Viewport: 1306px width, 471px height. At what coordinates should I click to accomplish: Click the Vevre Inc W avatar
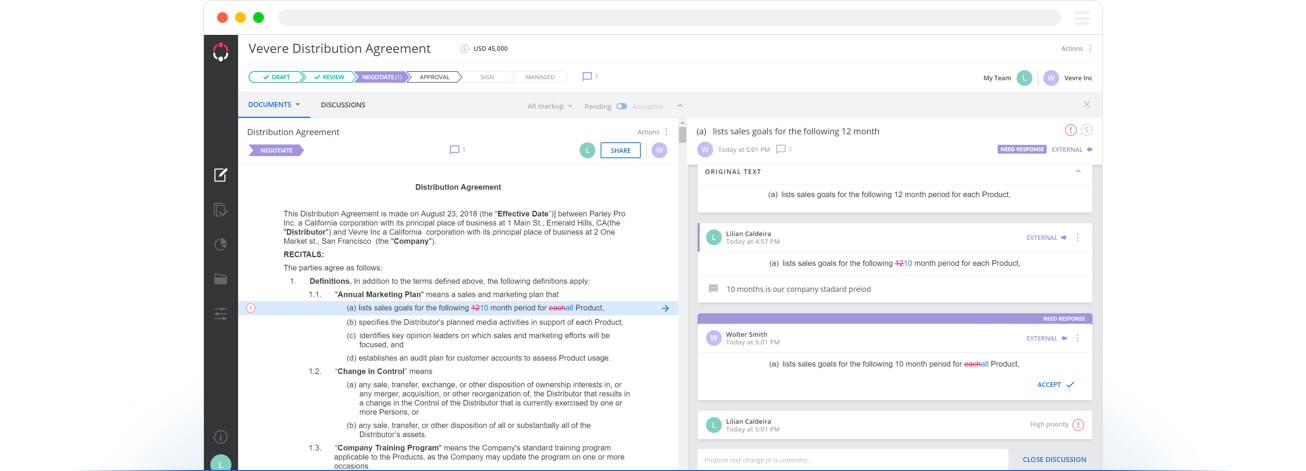[1051, 77]
